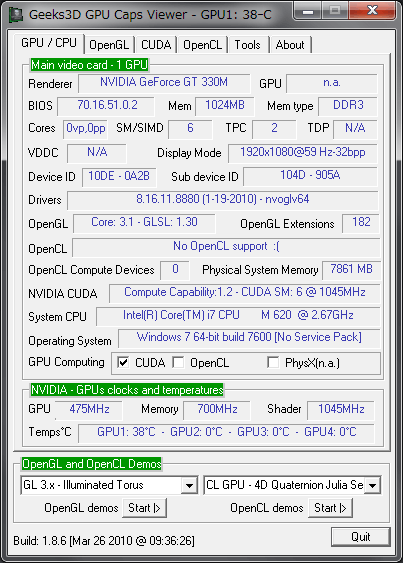Start the OpenCL demo
This screenshot has width=403, height=563.
(330, 508)
